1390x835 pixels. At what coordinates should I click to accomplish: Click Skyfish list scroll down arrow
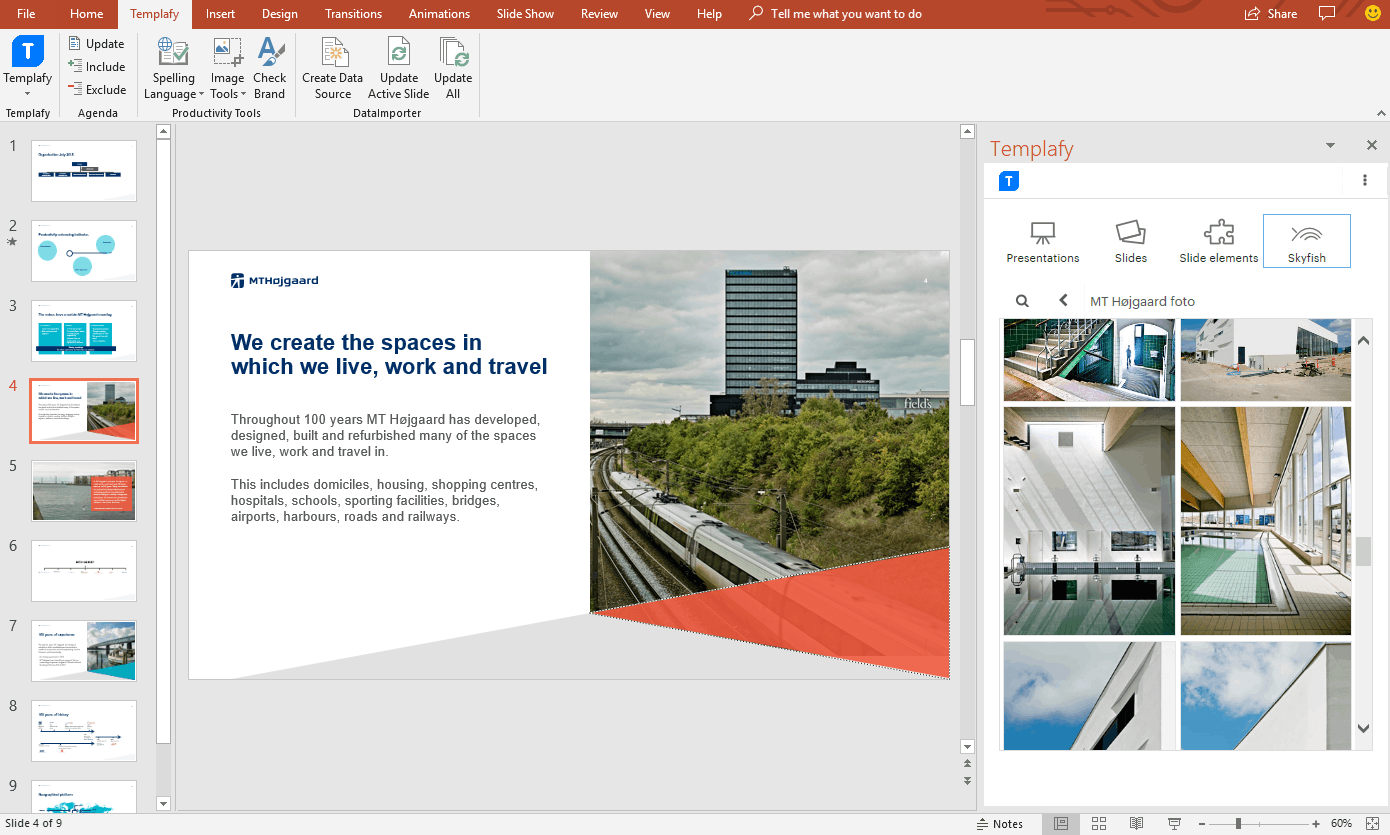[1364, 729]
